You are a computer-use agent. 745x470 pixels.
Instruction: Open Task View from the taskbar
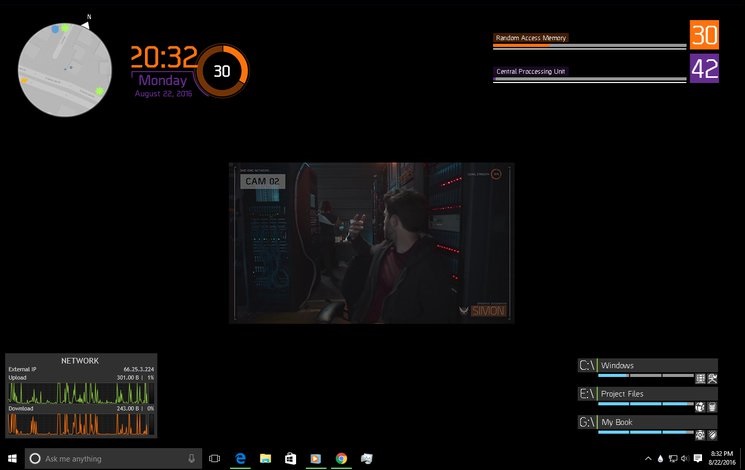[x=214, y=459]
